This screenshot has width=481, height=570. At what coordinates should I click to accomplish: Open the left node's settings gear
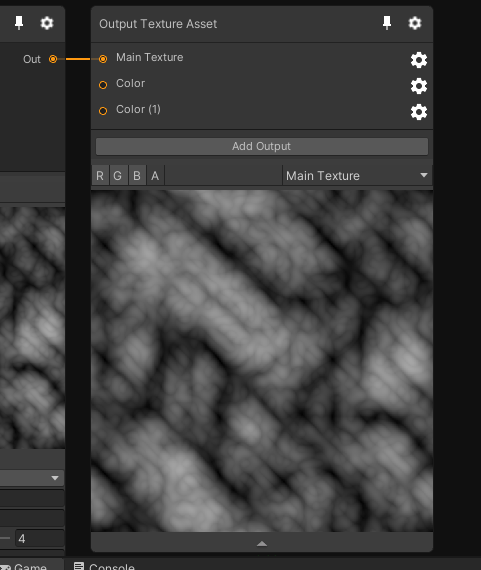click(x=47, y=23)
